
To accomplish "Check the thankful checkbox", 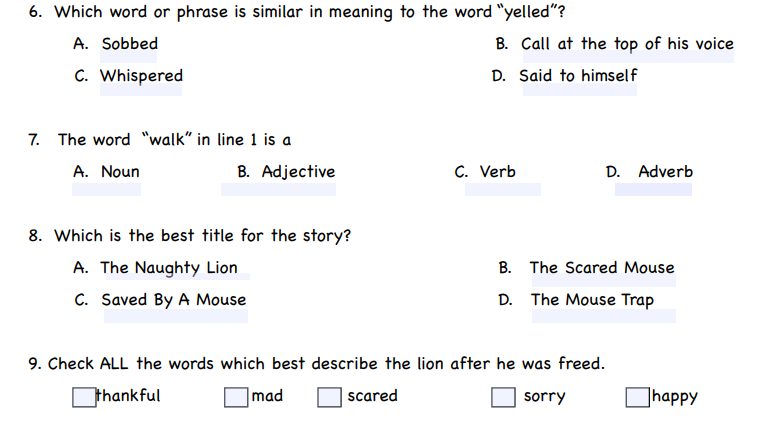I will [x=84, y=397].
